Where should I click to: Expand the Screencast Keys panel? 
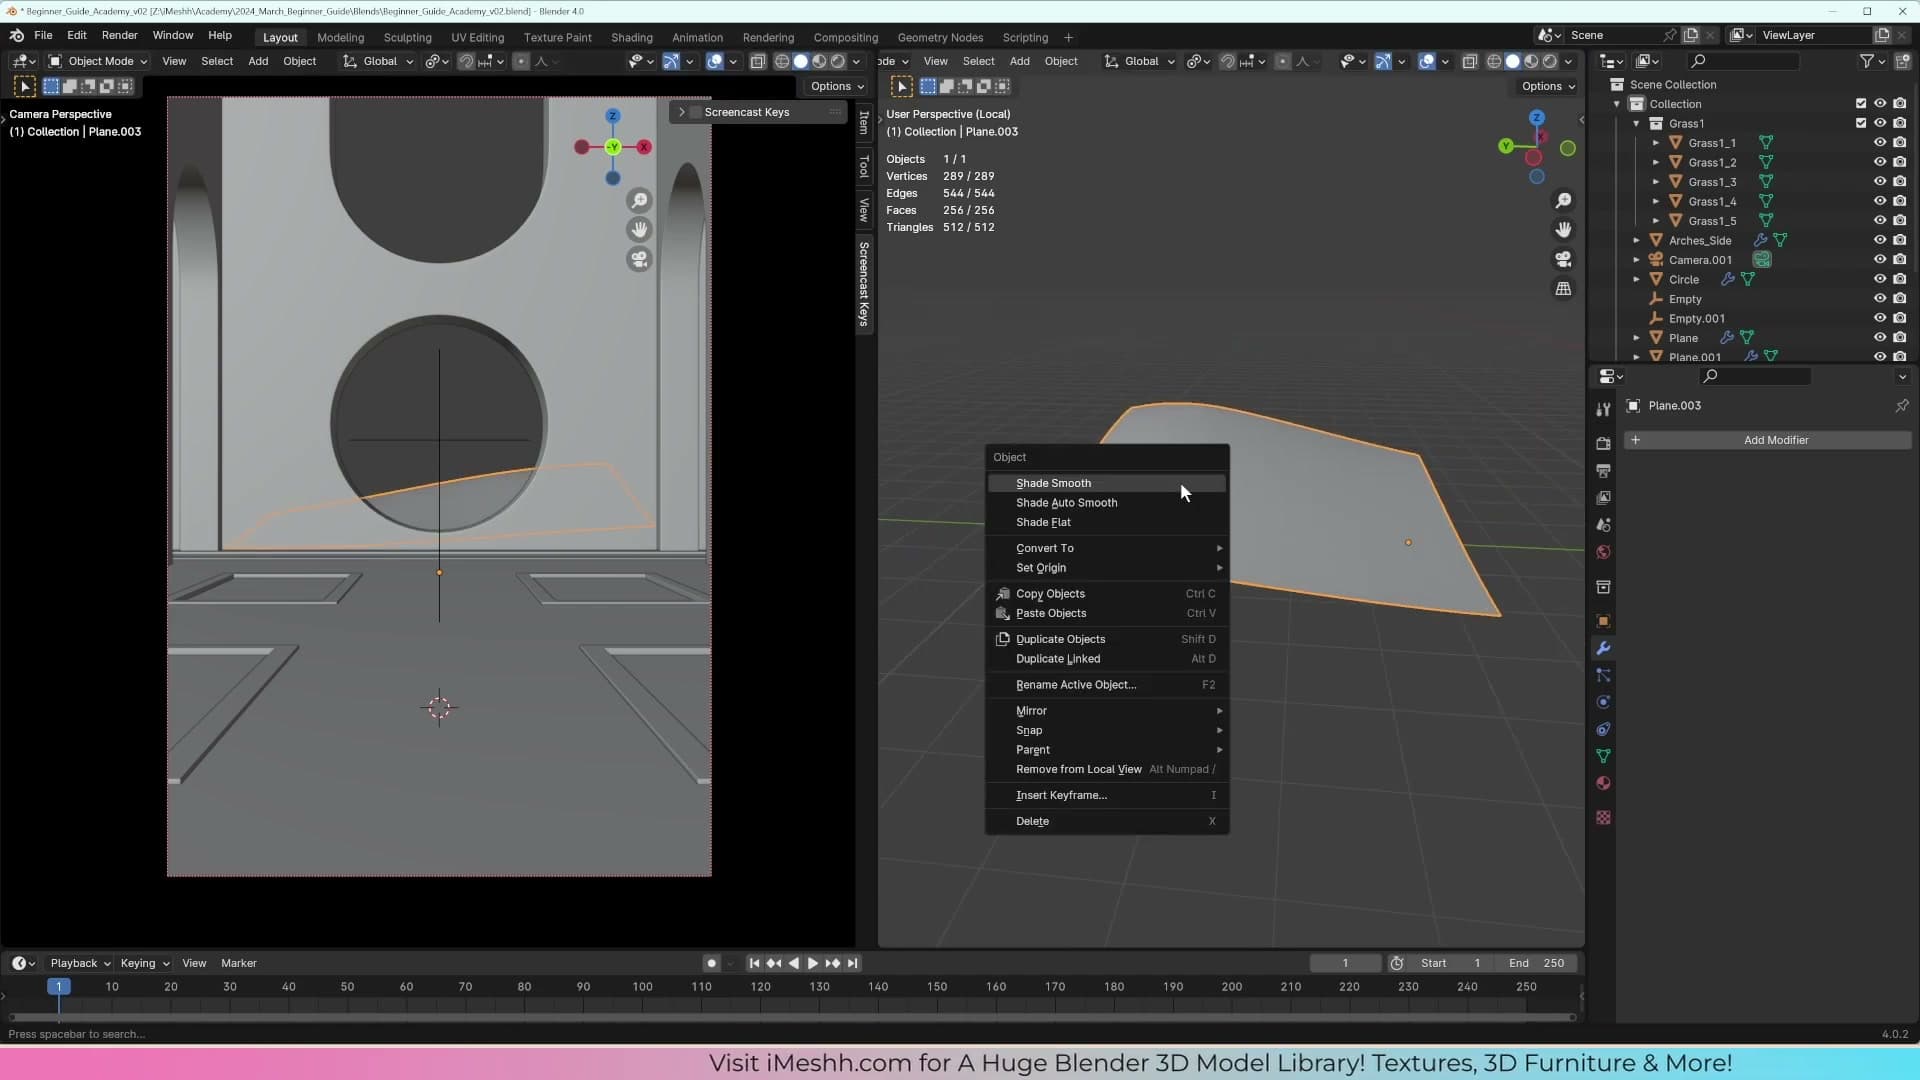pos(682,112)
